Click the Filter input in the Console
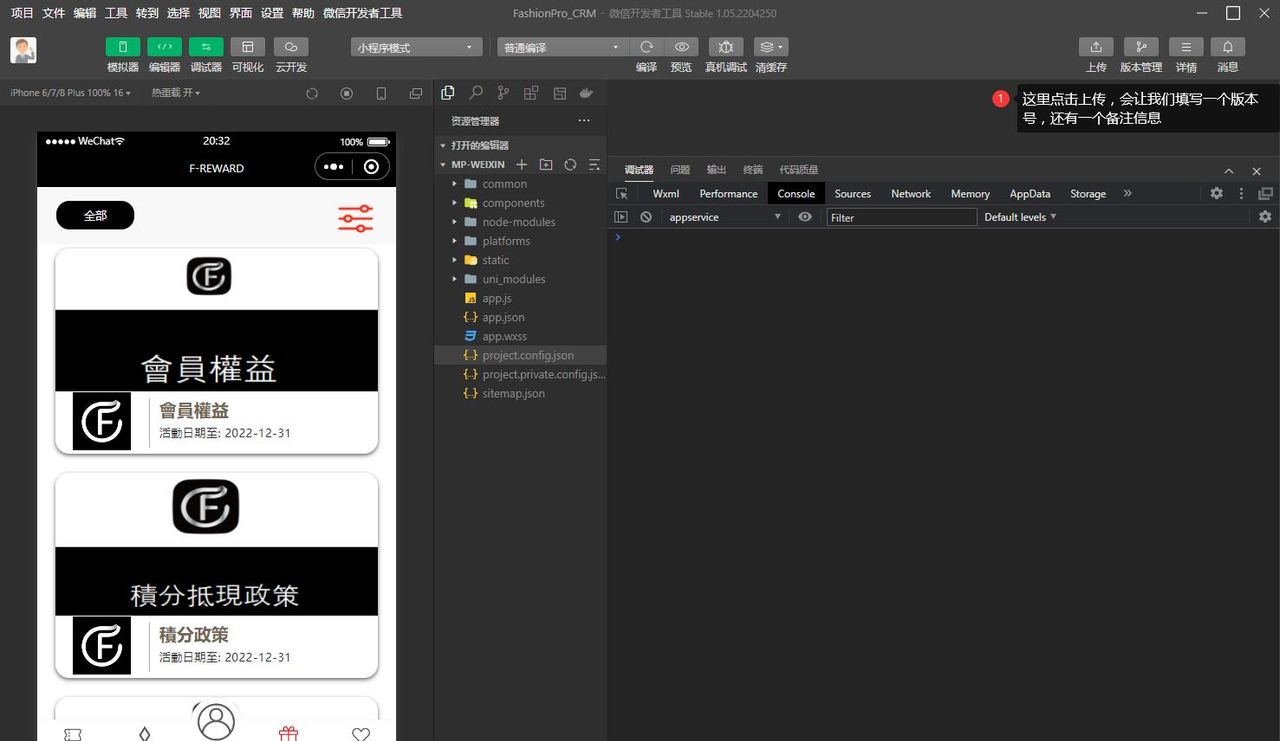 pyautogui.click(x=900, y=217)
